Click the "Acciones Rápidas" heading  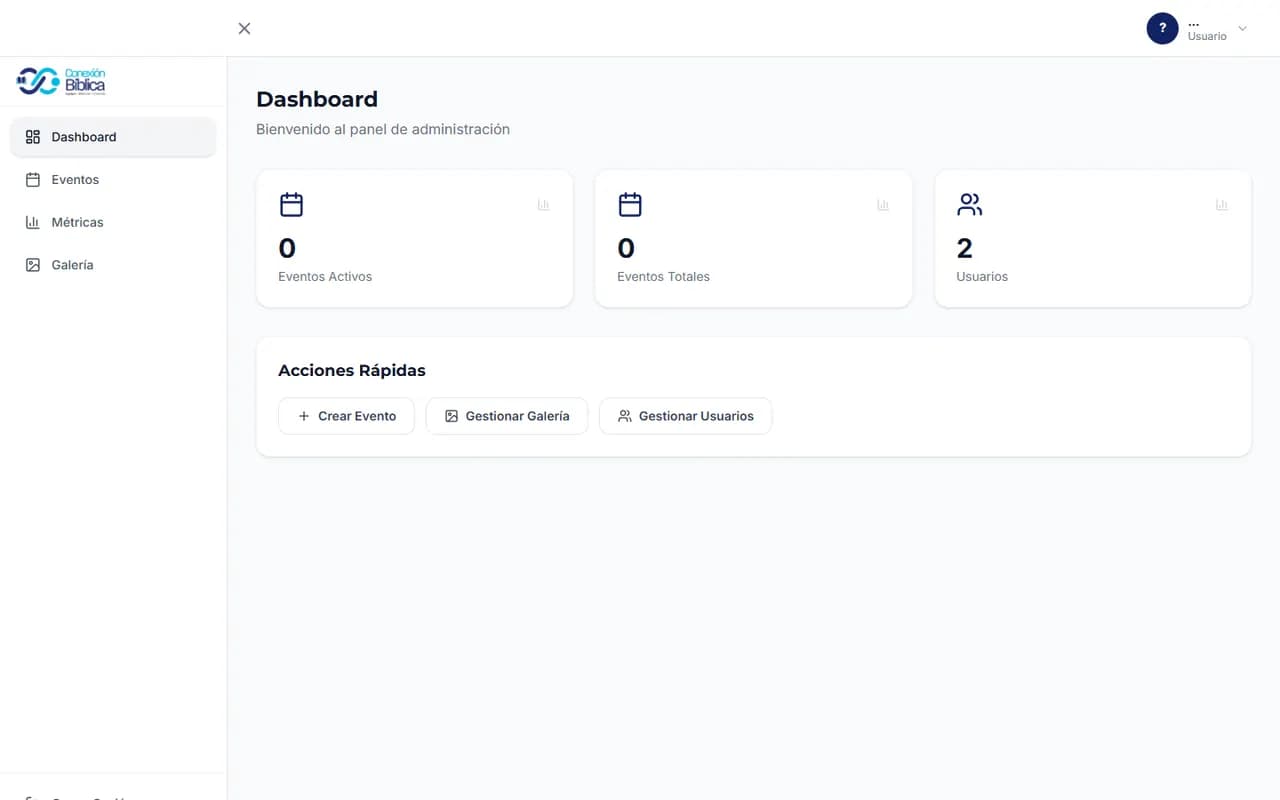352,370
